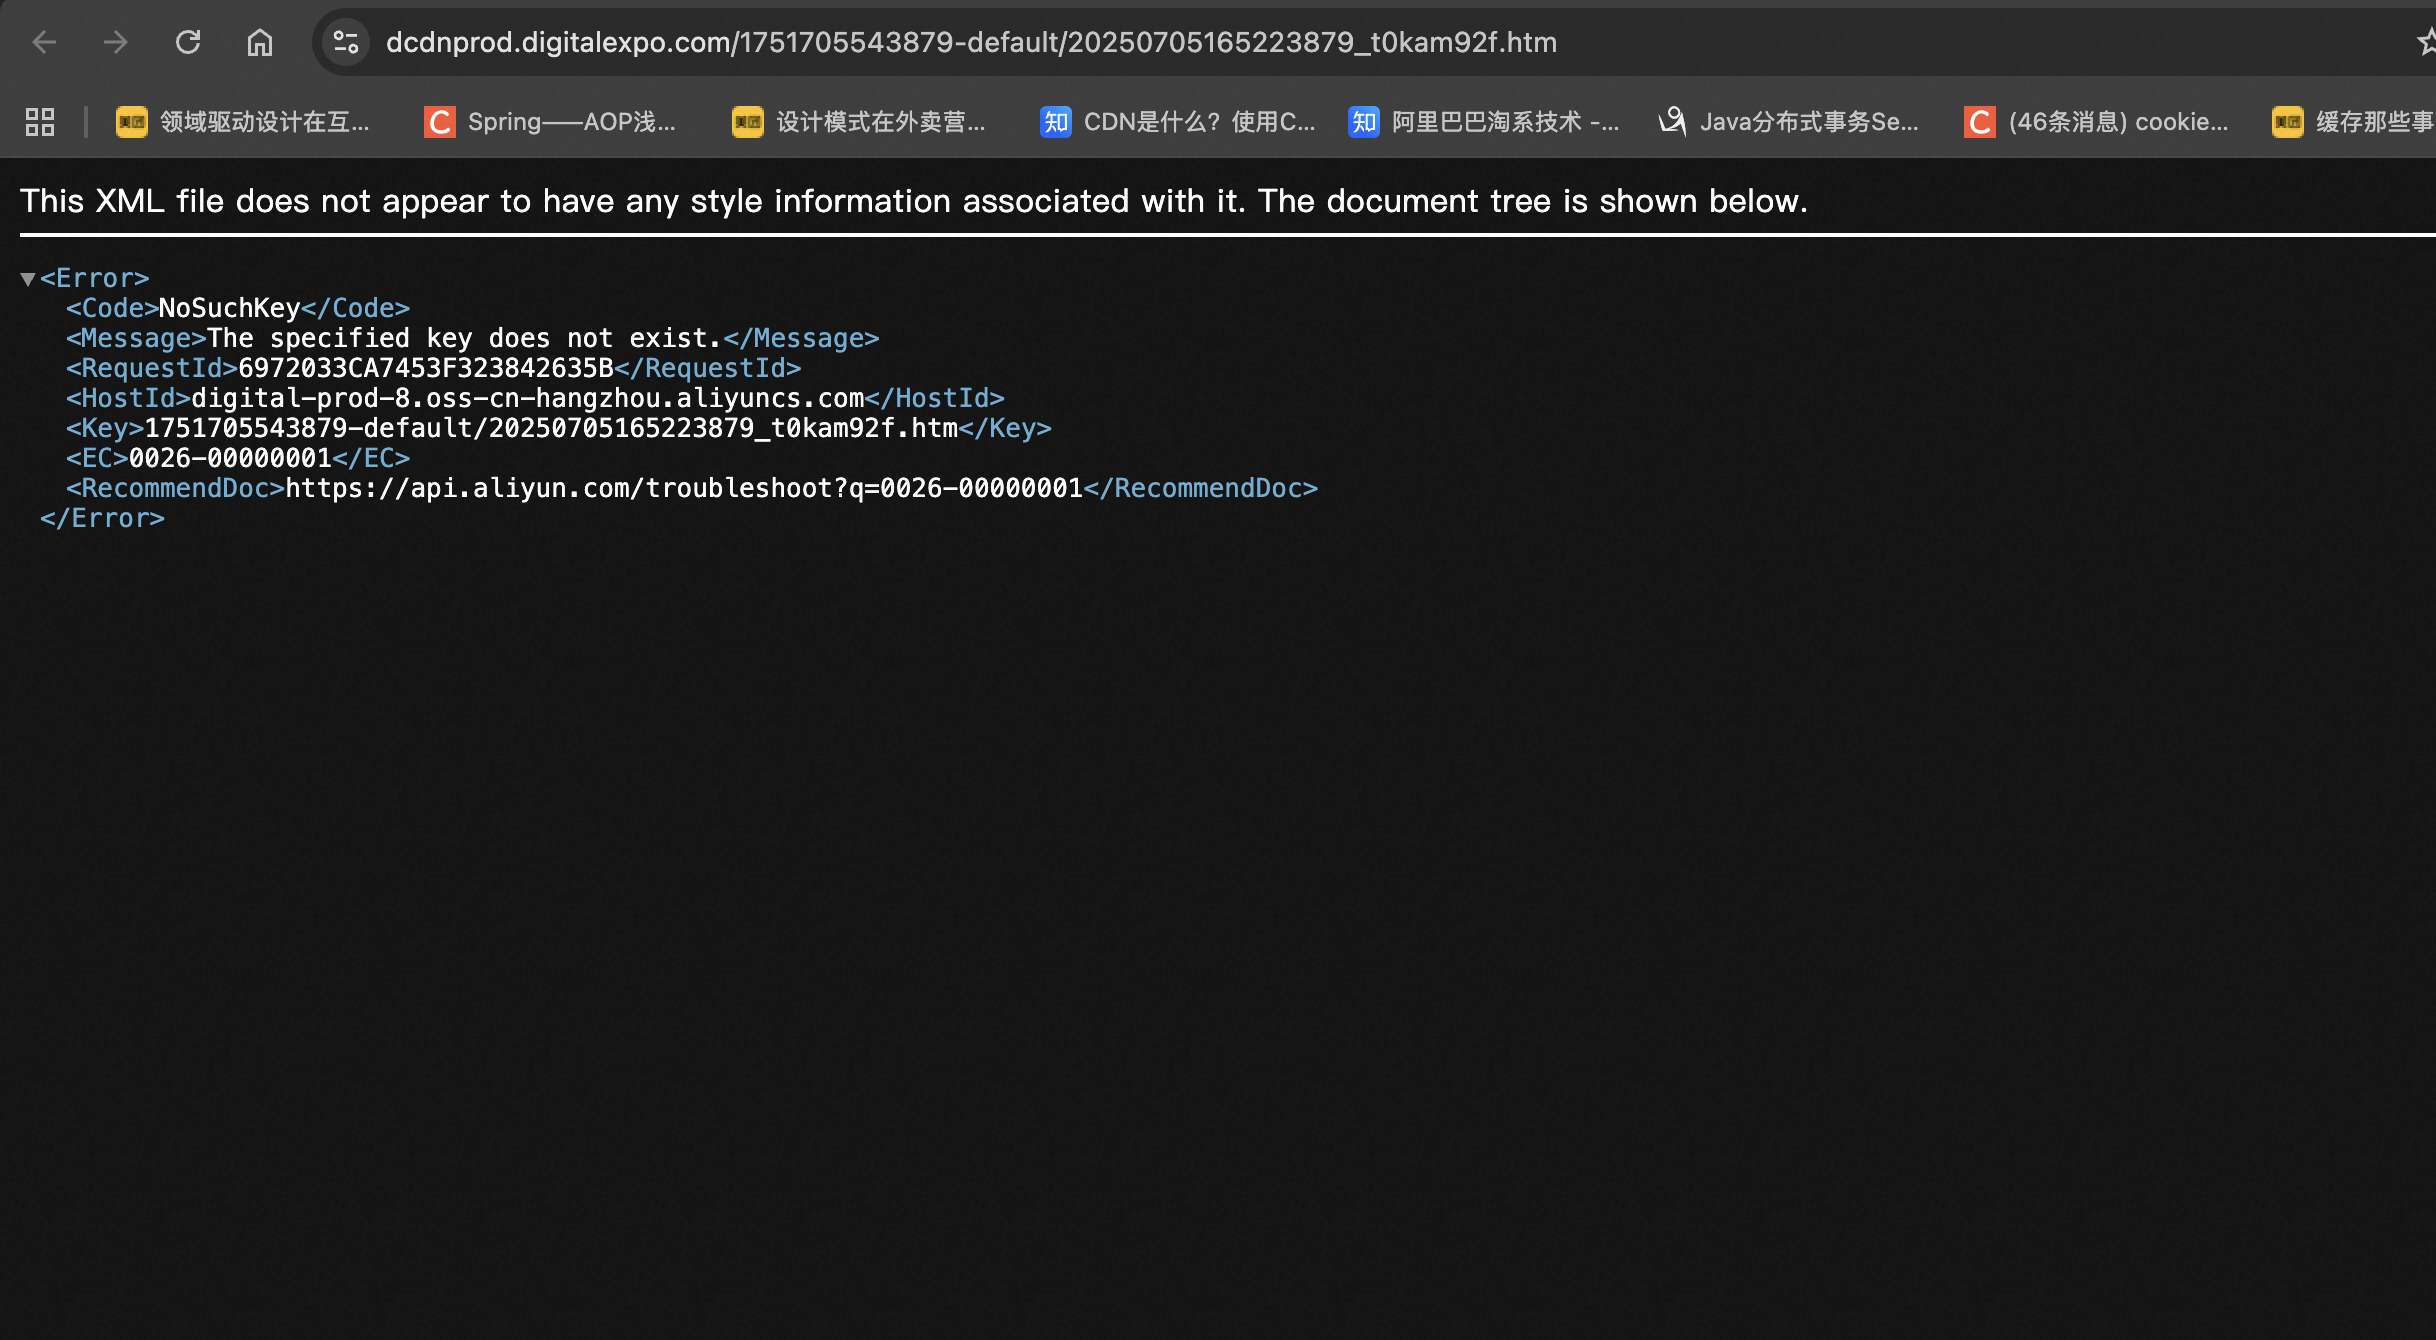Screen dimensions: 2436x1340
Task: Click the HostId aliyuncs hostname text
Action: (x=527, y=398)
